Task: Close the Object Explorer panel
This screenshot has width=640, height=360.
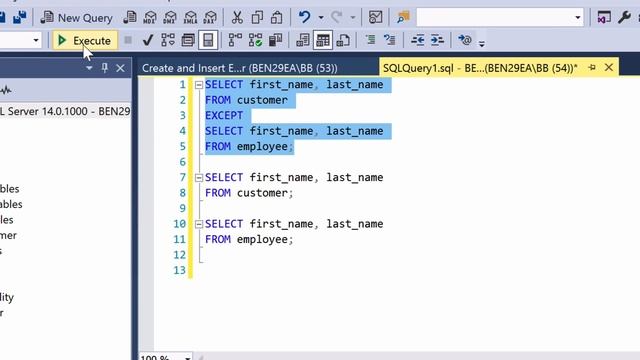Action: coord(120,68)
